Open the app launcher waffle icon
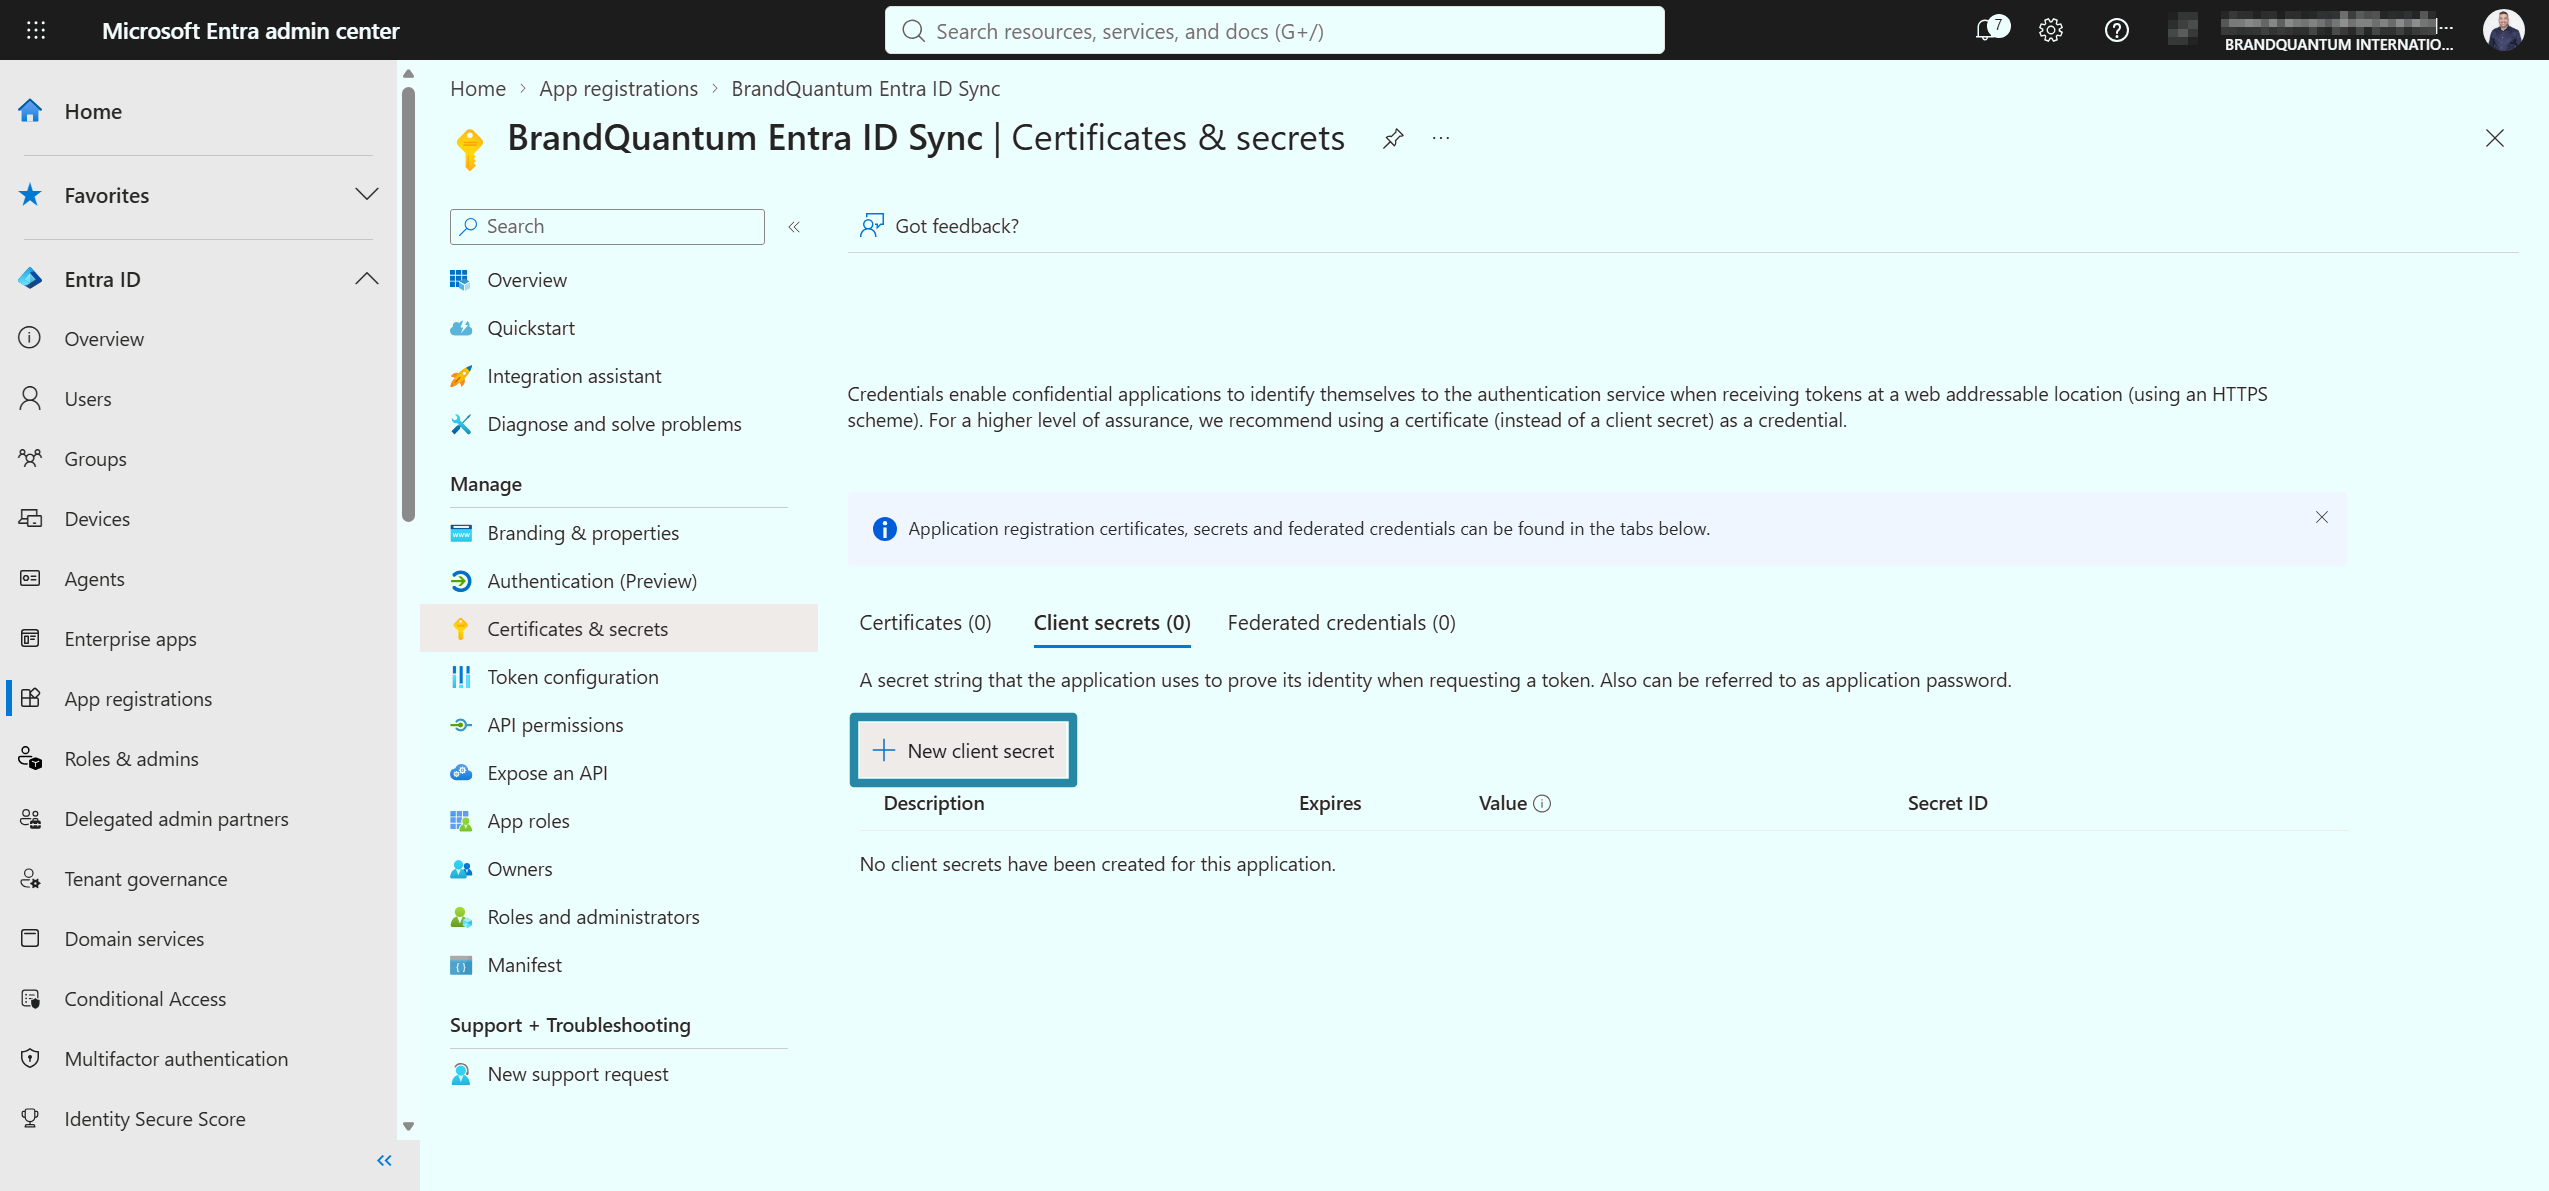This screenshot has width=2549, height=1191. click(36, 30)
